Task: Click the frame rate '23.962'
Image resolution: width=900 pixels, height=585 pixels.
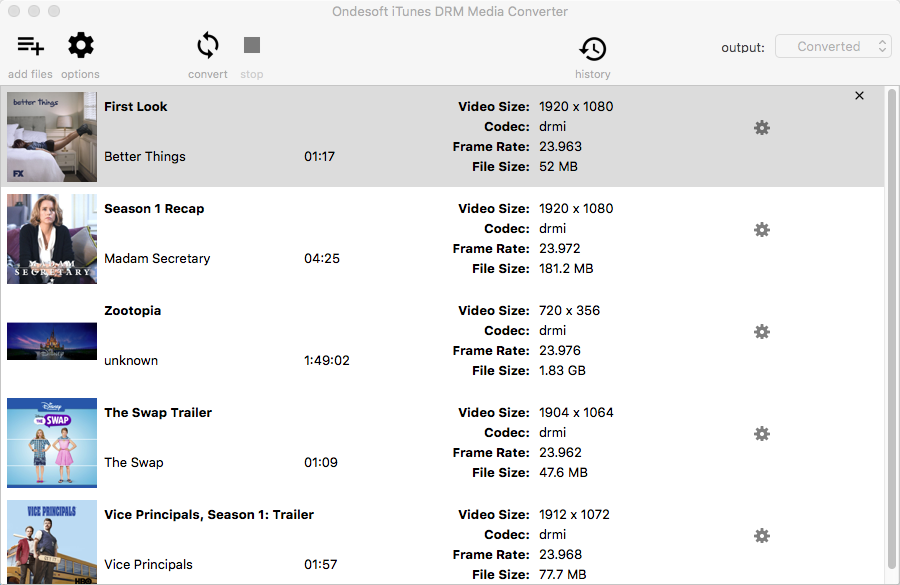Action: click(x=560, y=453)
